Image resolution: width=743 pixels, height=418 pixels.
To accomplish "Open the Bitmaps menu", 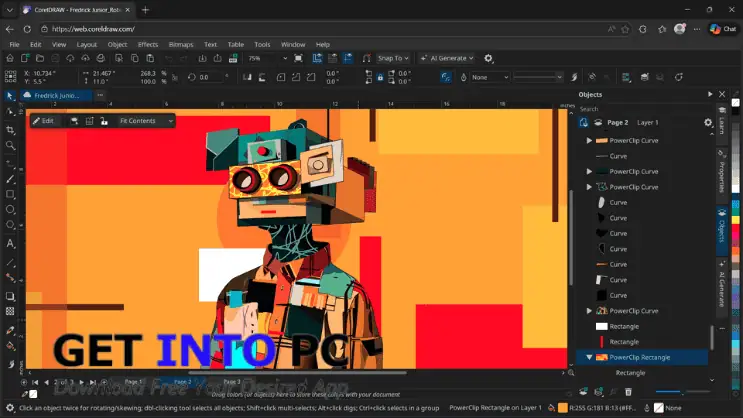I will click(181, 45).
